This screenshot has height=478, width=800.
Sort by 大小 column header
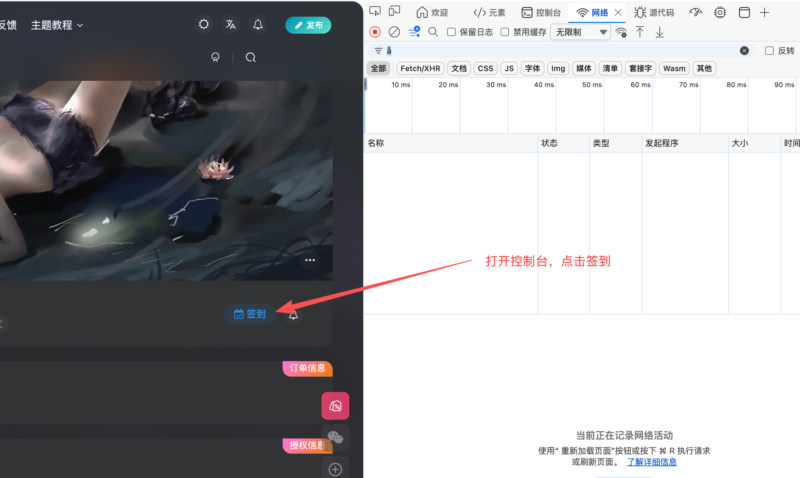[754, 143]
